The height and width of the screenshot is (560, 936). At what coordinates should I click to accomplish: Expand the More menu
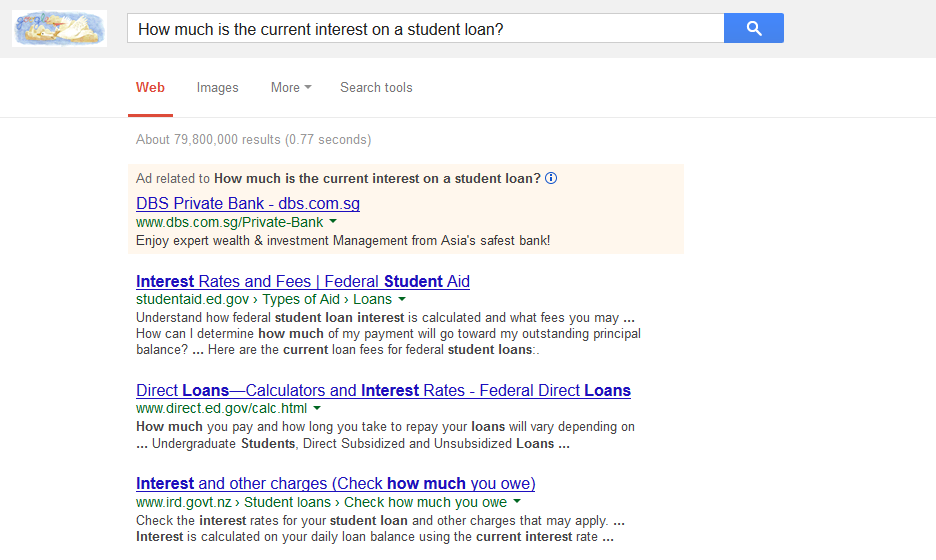coord(290,88)
